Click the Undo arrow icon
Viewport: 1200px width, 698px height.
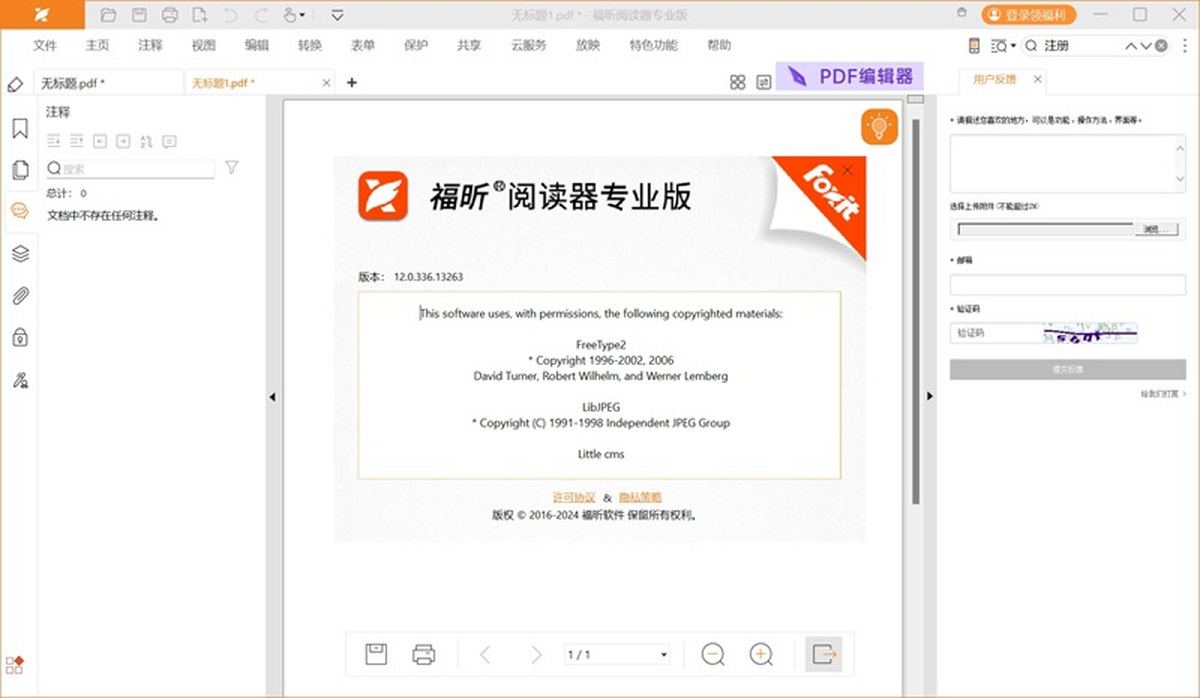point(232,15)
